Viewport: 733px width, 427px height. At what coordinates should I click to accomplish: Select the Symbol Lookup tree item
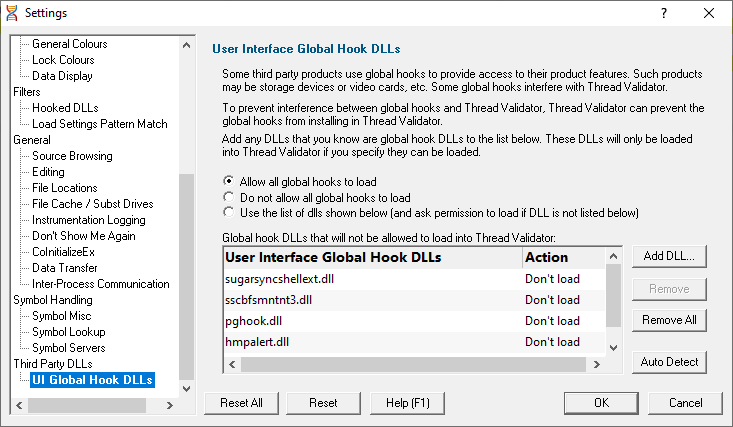click(x=69, y=332)
